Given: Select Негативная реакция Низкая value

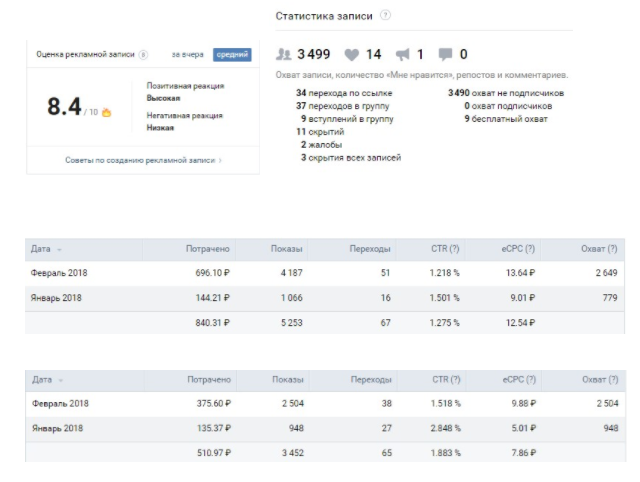Looking at the screenshot, I should (160, 128).
